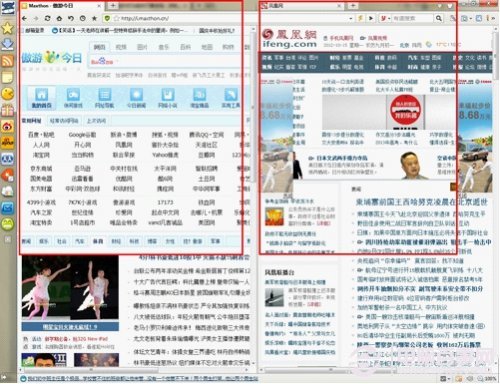Open 美团网 link
The image size is (500, 384).
[207, 222]
